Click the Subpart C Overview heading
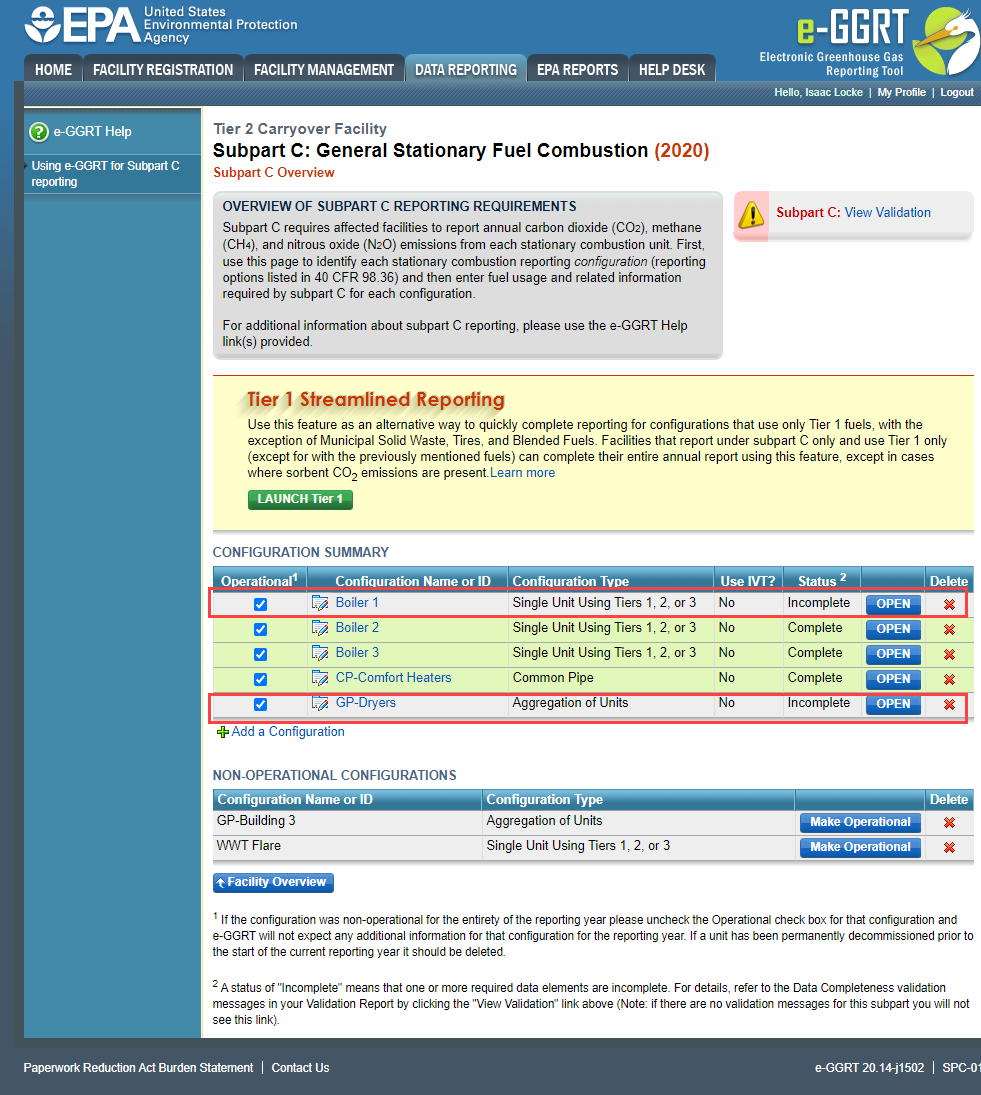The width and height of the screenshot is (981, 1095). [x=274, y=172]
